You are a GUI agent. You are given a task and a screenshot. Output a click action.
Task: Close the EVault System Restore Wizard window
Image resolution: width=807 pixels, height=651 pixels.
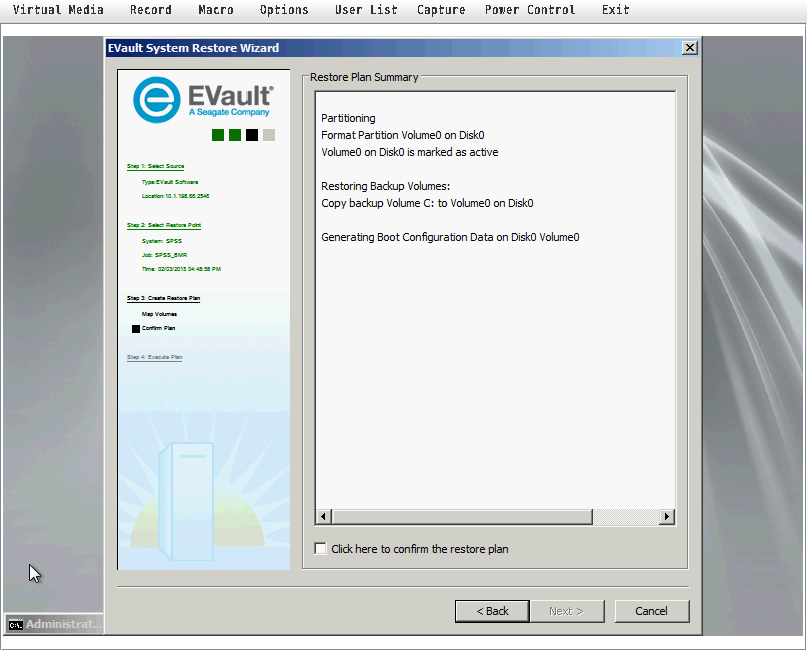(x=690, y=48)
